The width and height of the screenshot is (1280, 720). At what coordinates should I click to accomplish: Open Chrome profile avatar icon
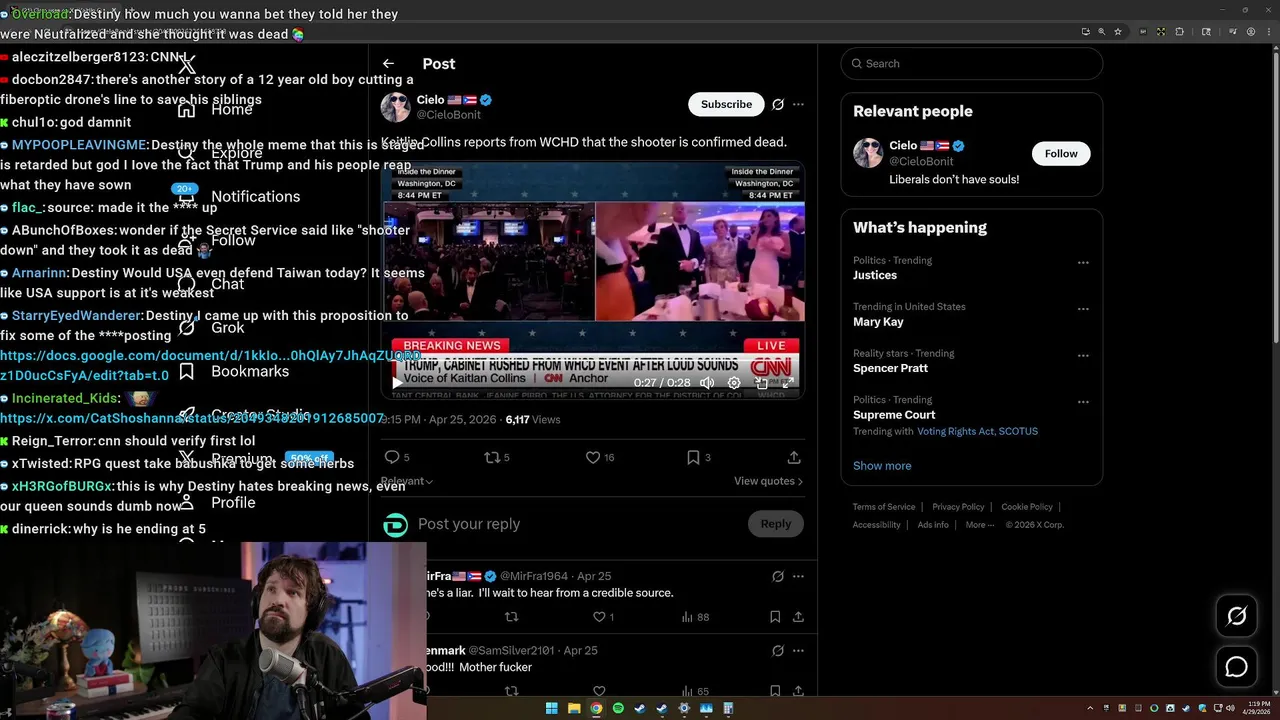(1251, 32)
